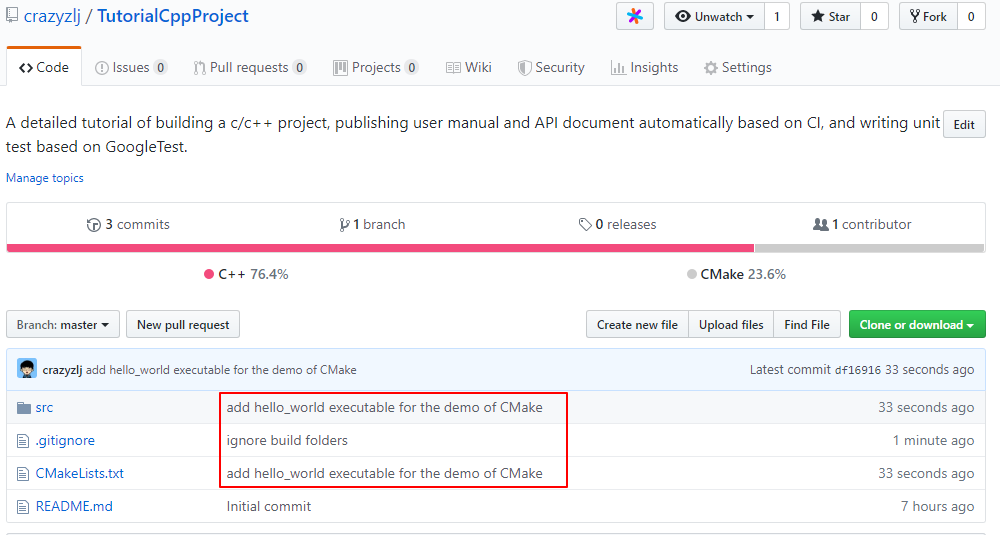Click the branch icon beside 1 branch
The width and height of the screenshot is (1000, 535).
pos(344,224)
